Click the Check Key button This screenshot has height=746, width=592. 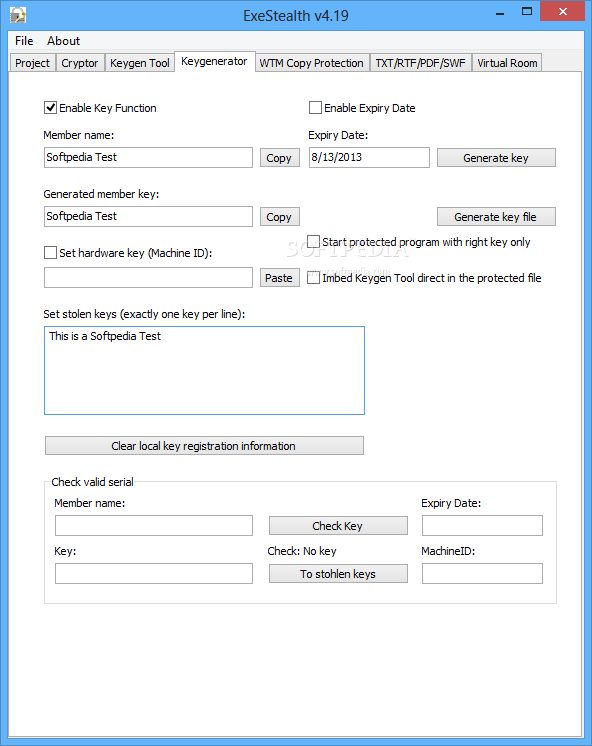(338, 526)
